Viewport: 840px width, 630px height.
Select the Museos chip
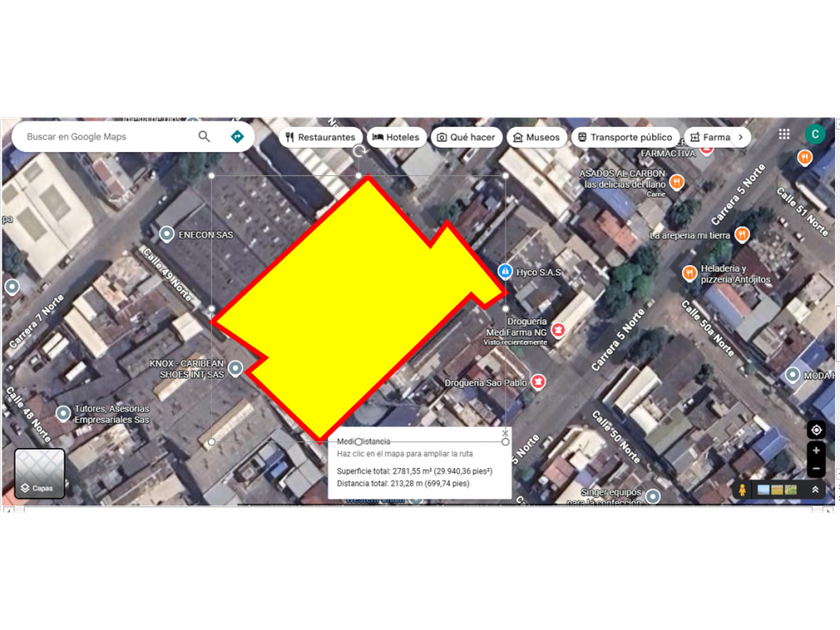536,137
